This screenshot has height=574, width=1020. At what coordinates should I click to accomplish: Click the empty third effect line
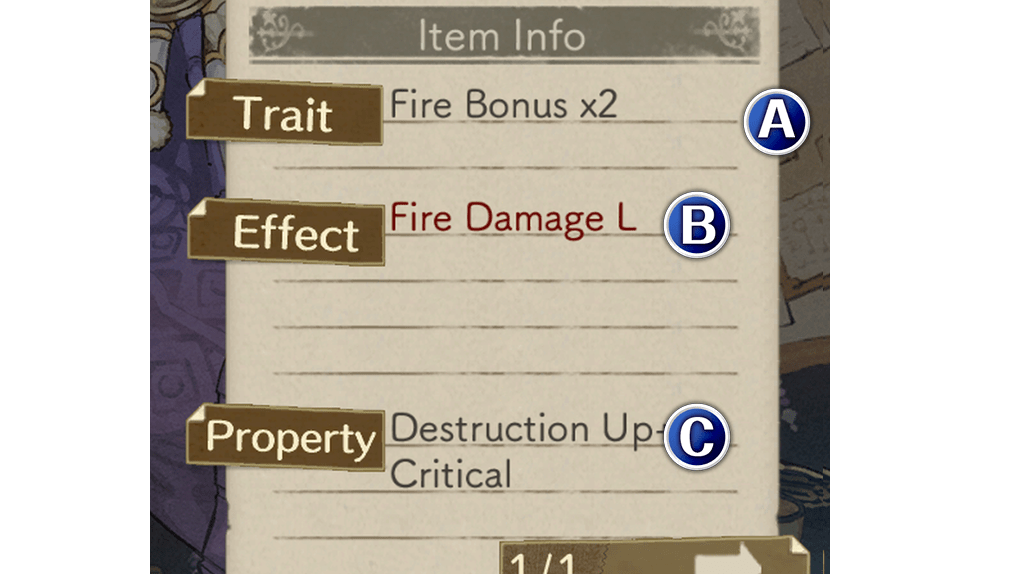pos(505,305)
